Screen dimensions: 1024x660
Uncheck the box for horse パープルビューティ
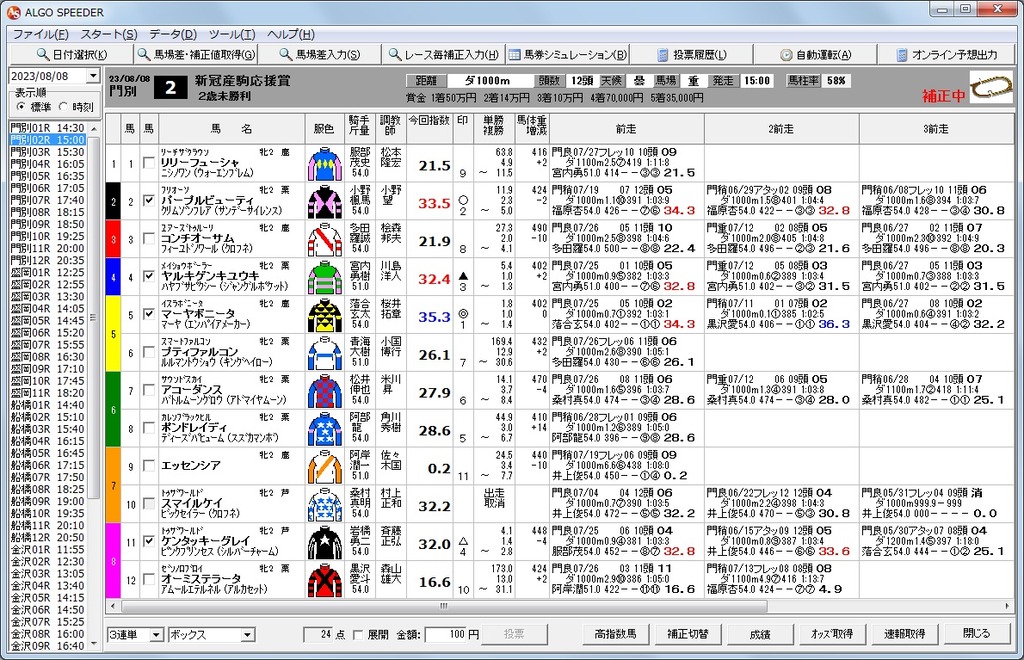pyautogui.click(x=149, y=200)
